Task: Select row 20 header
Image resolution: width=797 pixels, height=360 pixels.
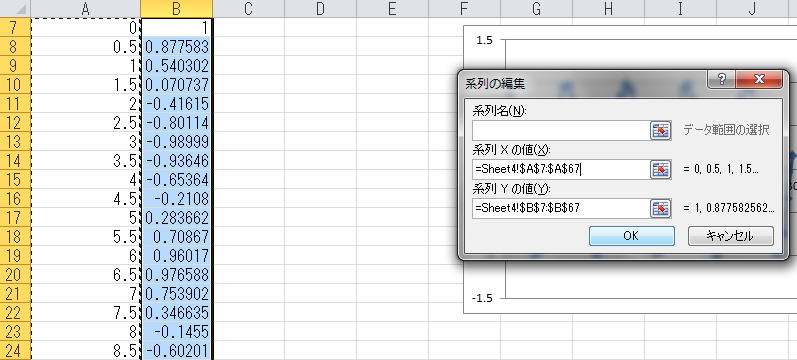Action: point(15,275)
